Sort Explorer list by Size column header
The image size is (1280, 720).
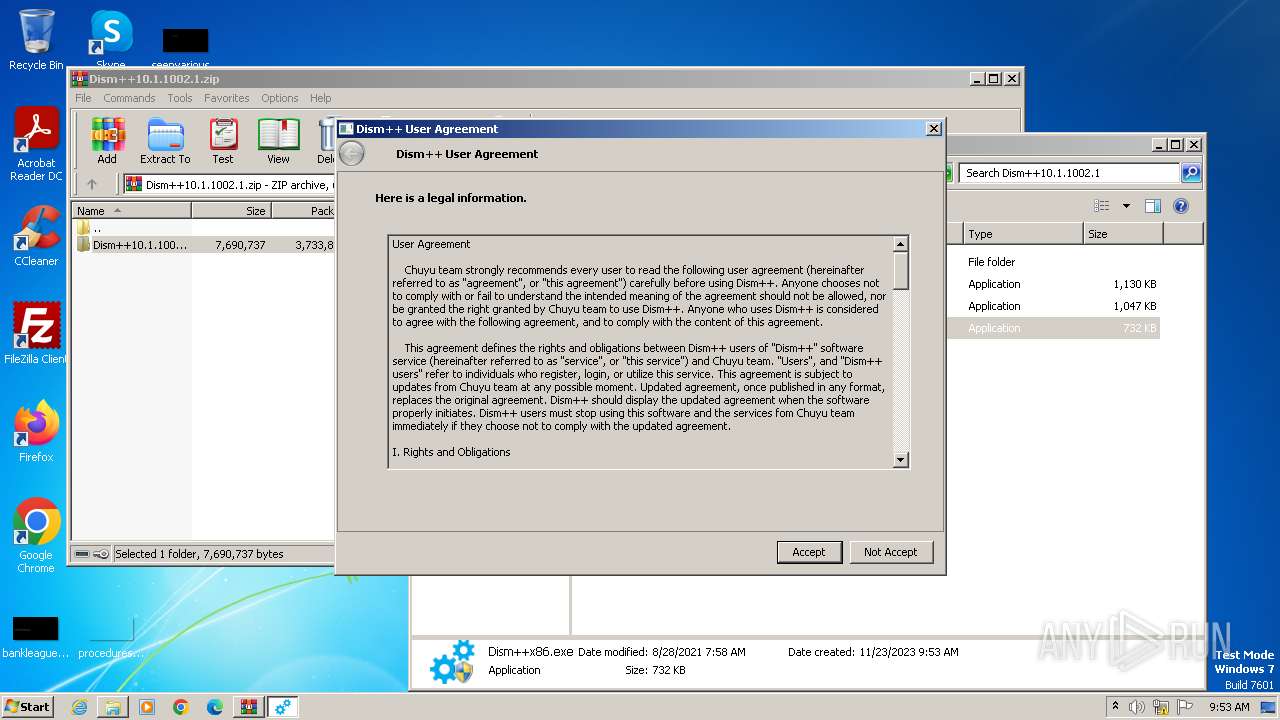click(1123, 234)
